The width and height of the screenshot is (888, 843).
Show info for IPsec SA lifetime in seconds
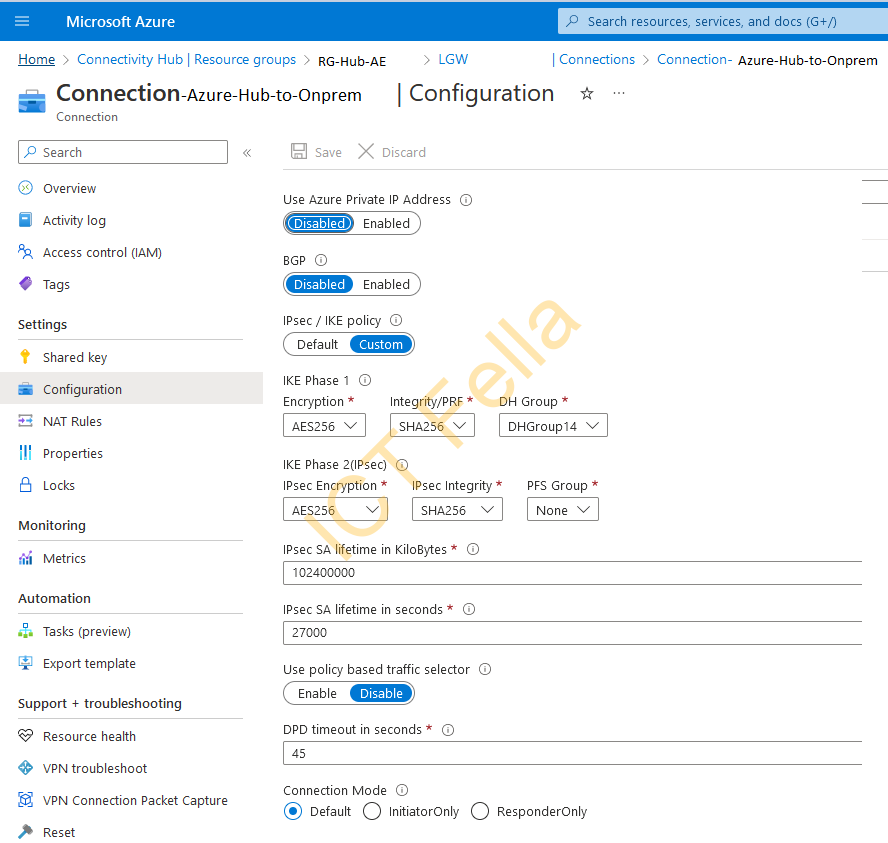(x=469, y=609)
